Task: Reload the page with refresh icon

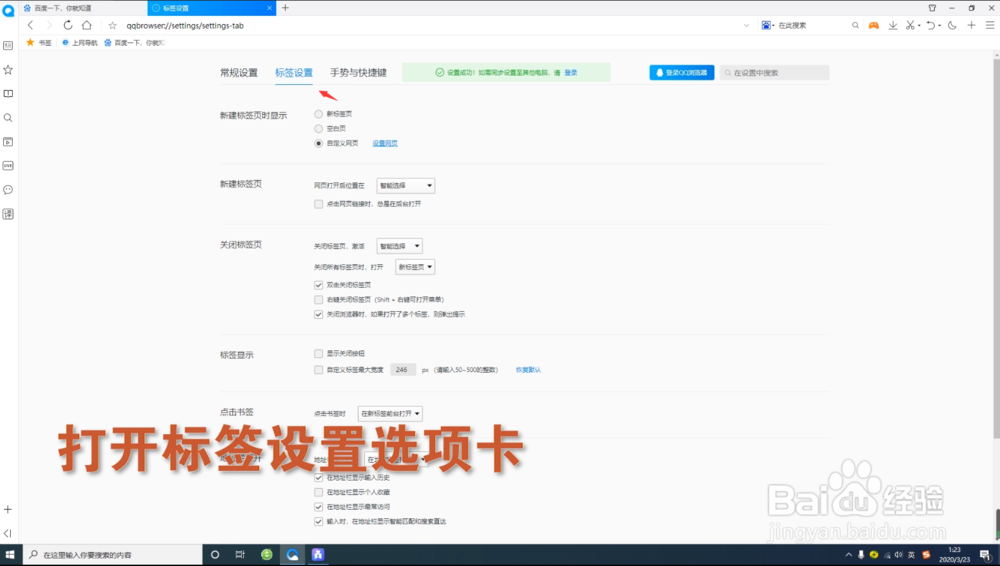Action: coord(68,26)
